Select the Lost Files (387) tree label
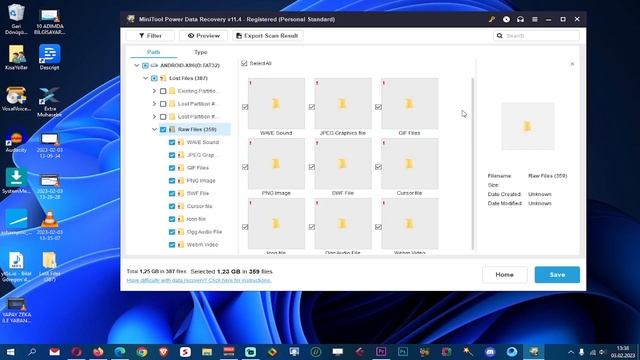 (x=188, y=78)
